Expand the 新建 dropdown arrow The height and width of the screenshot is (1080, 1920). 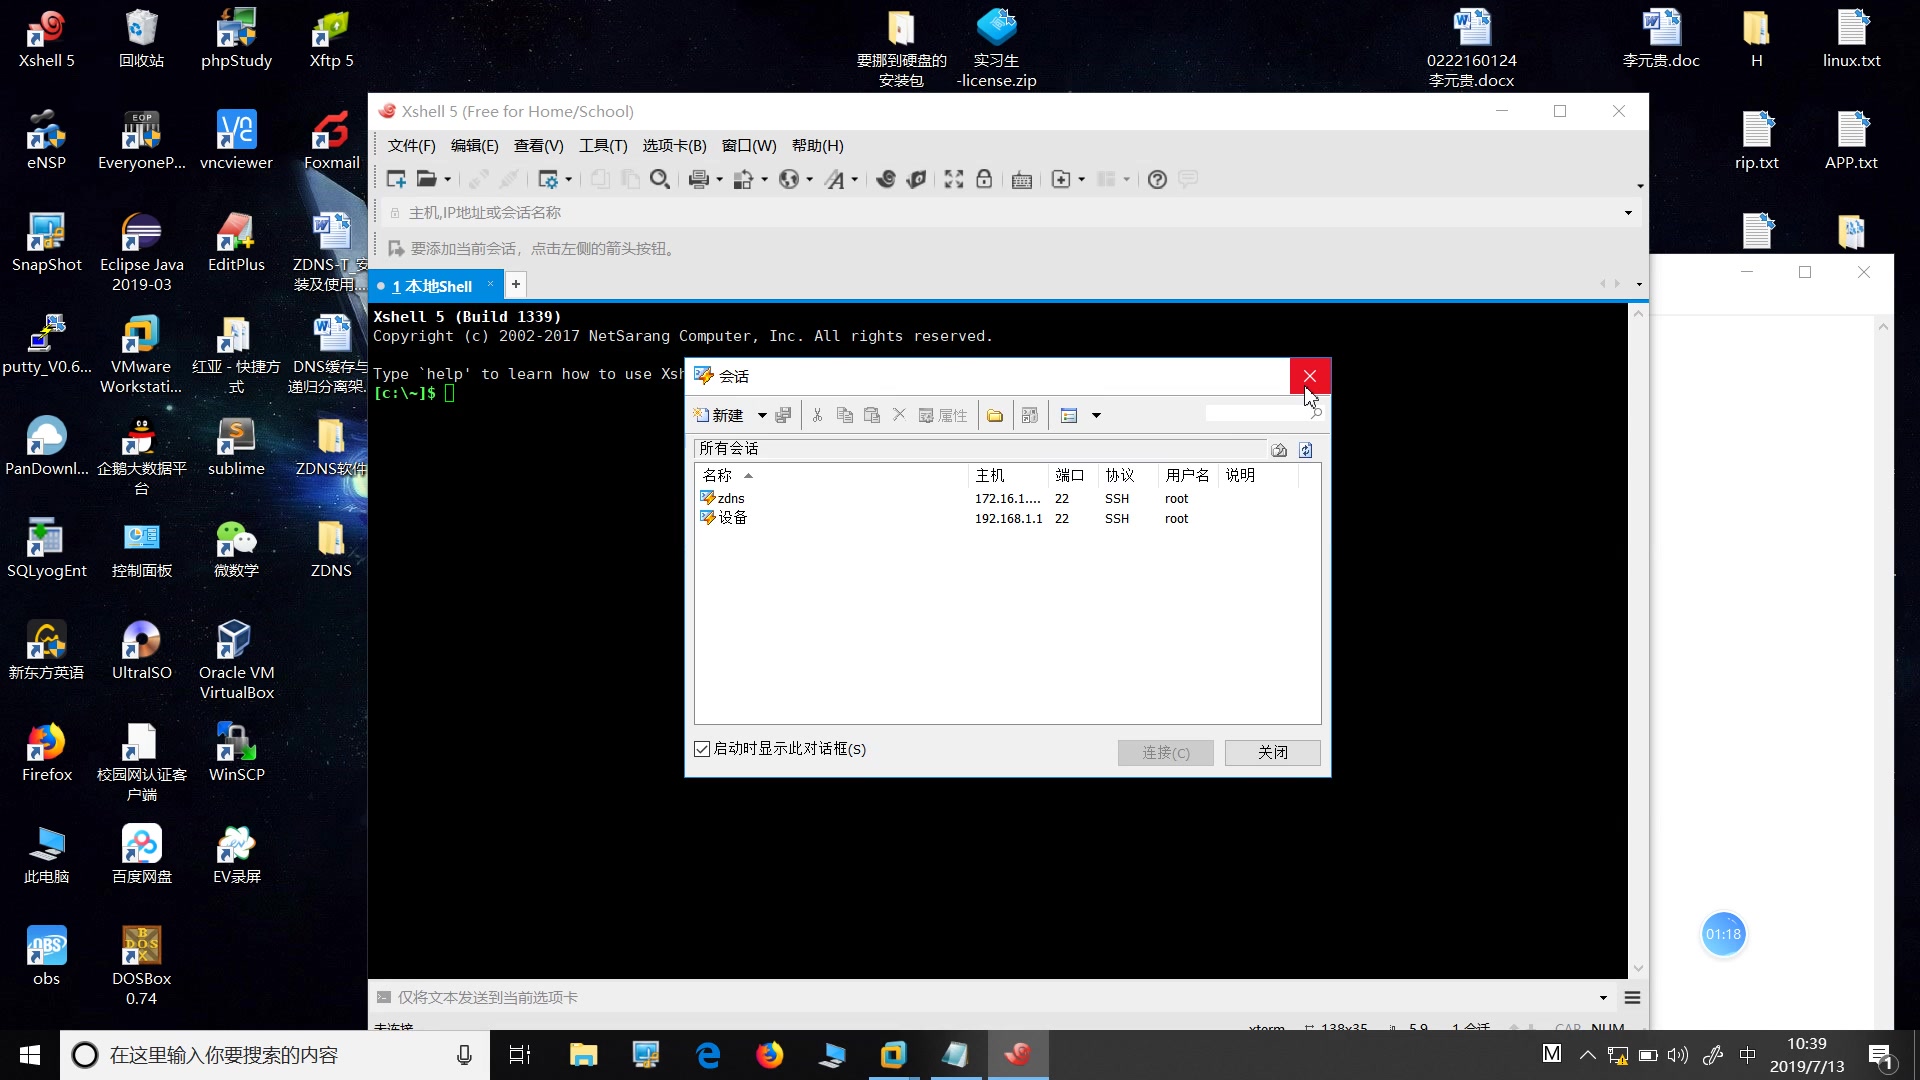click(x=762, y=415)
